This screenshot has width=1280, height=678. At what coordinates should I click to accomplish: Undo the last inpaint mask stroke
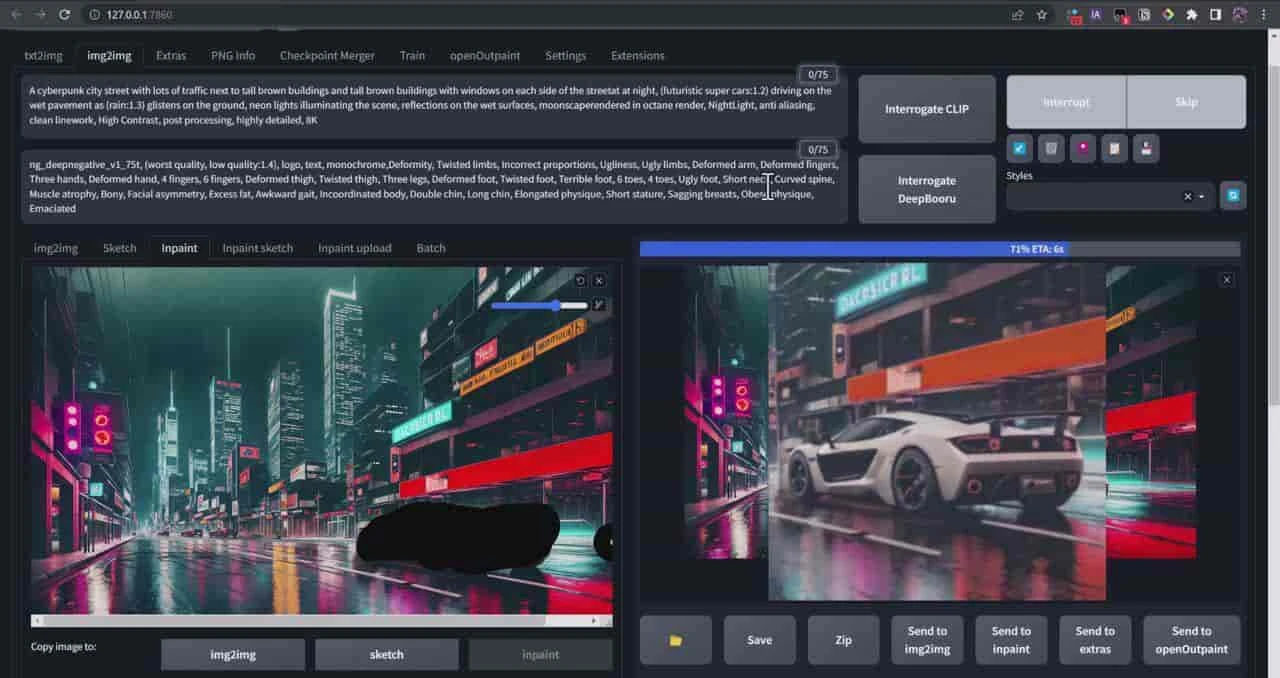580,281
